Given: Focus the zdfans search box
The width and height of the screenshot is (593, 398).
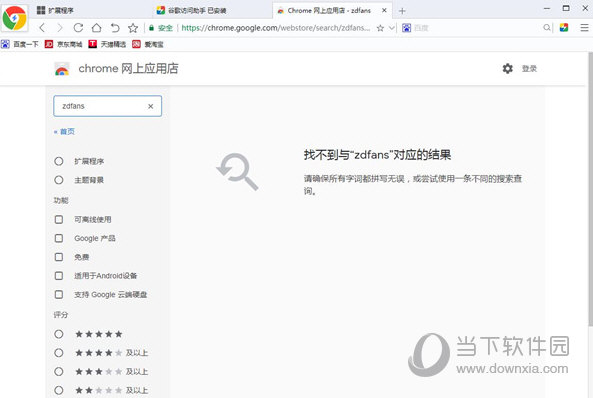Looking at the screenshot, I should tap(107, 106).
